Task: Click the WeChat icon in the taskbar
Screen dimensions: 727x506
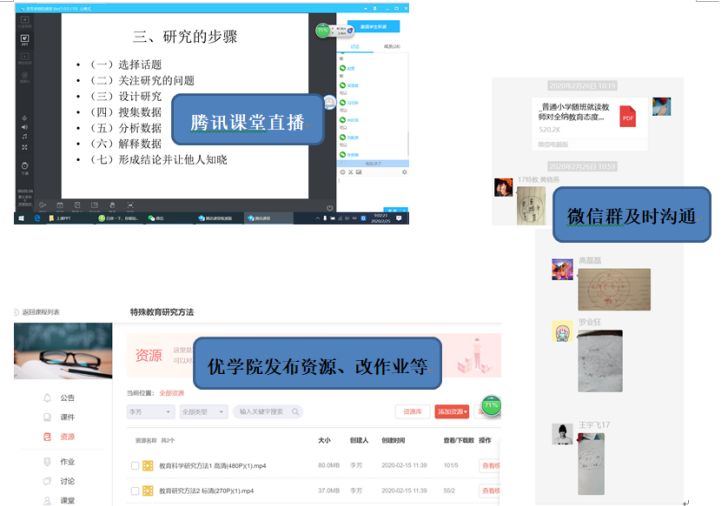Action: coord(152,217)
